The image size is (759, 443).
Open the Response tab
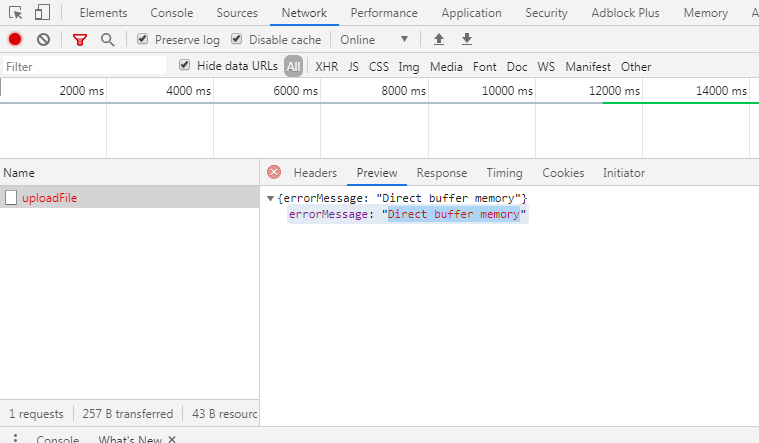[441, 173]
